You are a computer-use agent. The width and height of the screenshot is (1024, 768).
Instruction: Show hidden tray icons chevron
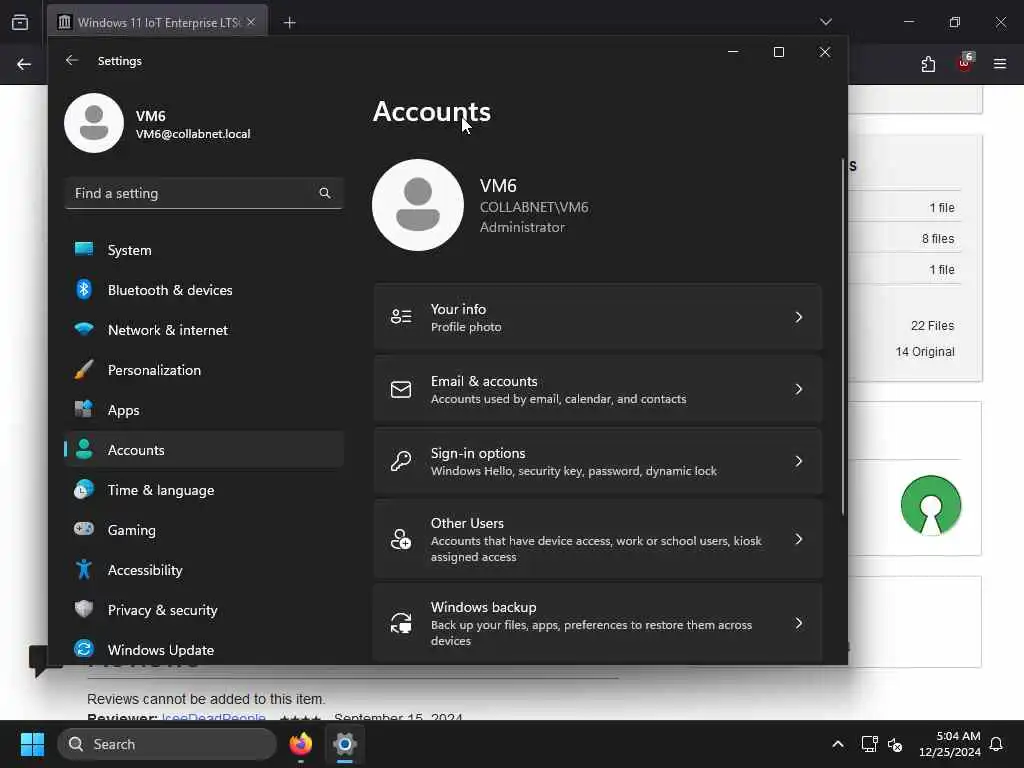838,744
